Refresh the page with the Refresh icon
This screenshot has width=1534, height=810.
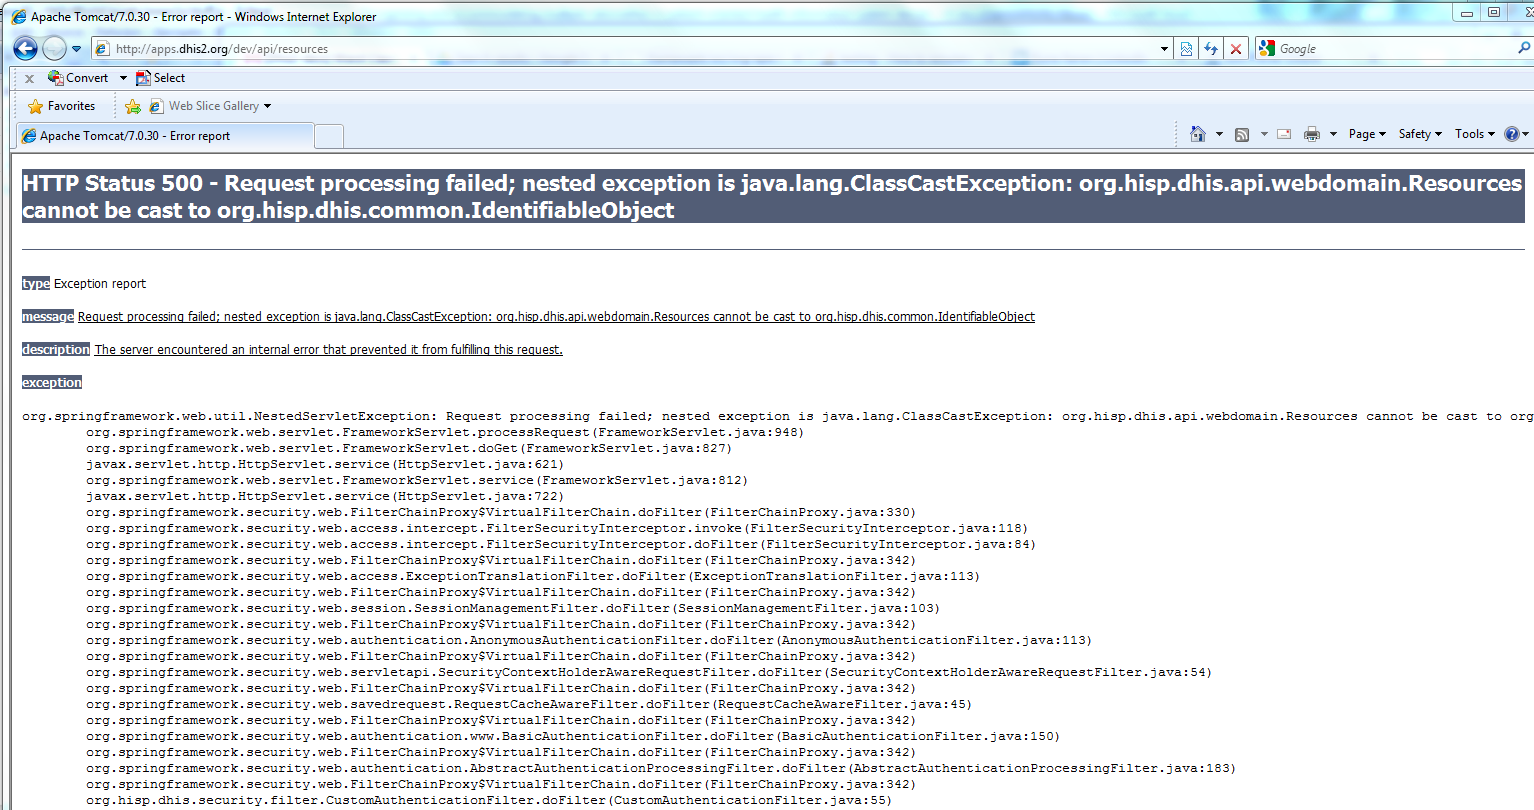[x=1211, y=49]
